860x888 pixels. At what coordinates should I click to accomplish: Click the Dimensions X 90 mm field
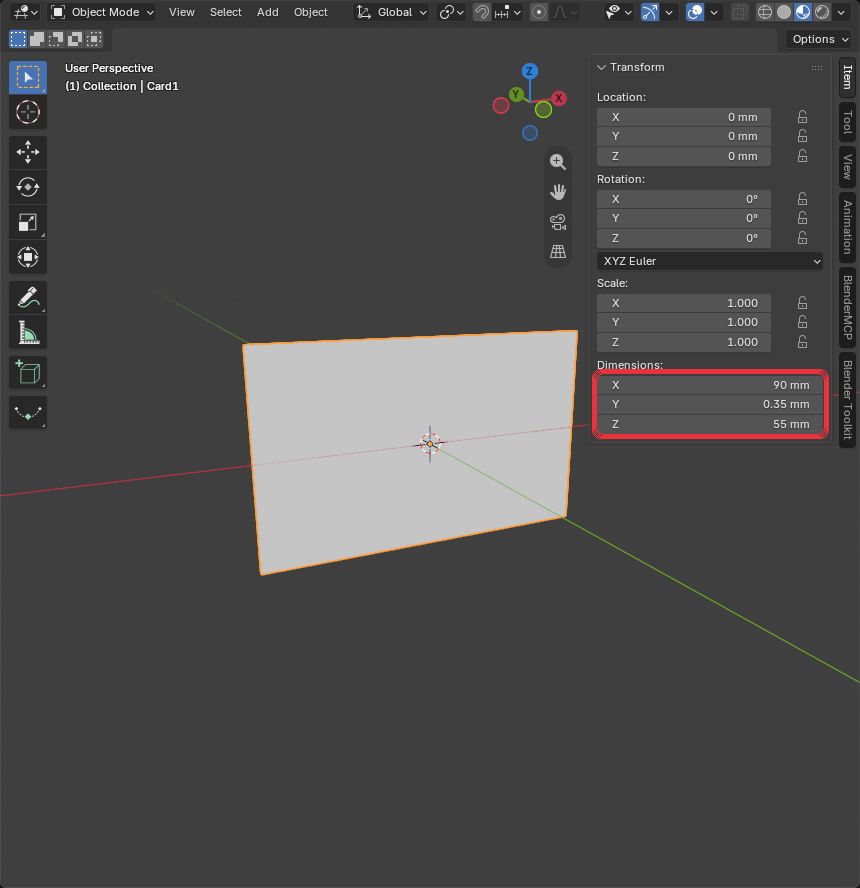point(709,385)
